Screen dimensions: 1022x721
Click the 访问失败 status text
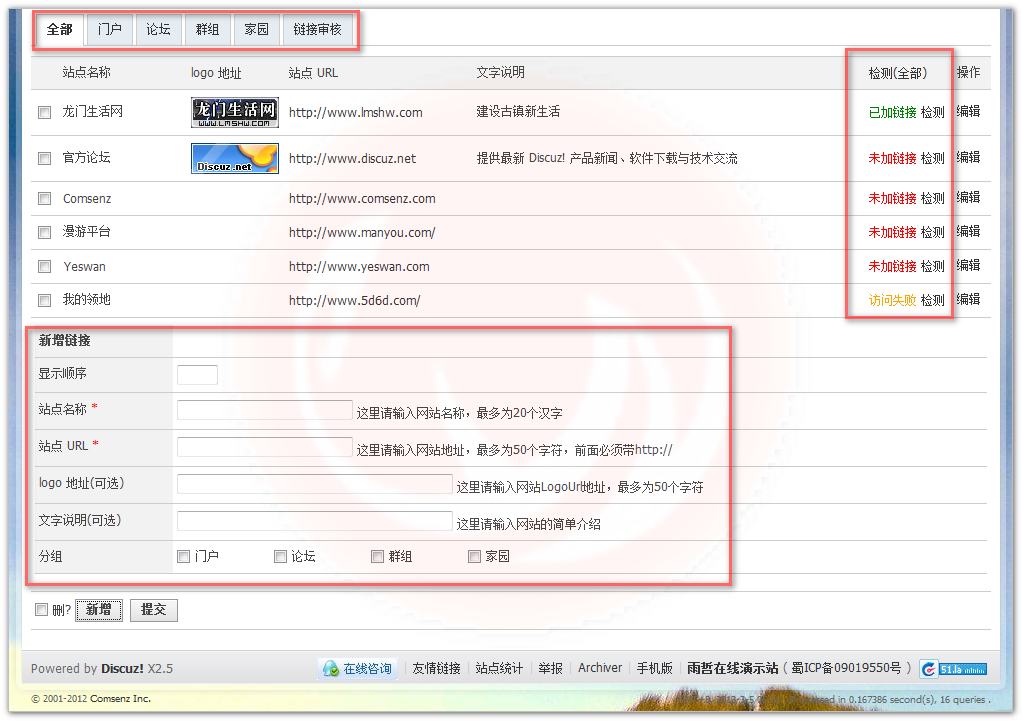point(892,300)
